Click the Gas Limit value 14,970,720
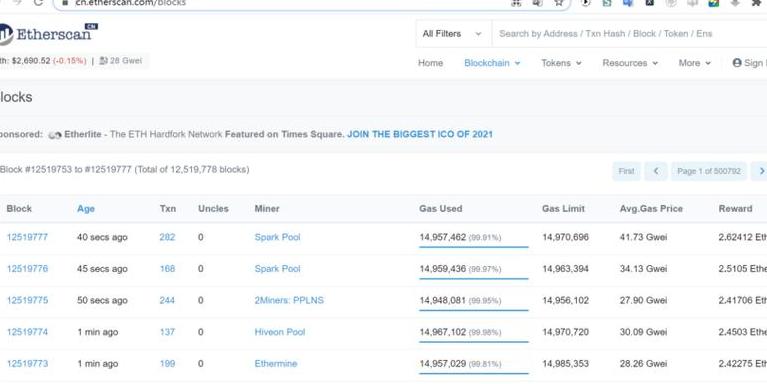The image size is (767, 384). pos(565,332)
